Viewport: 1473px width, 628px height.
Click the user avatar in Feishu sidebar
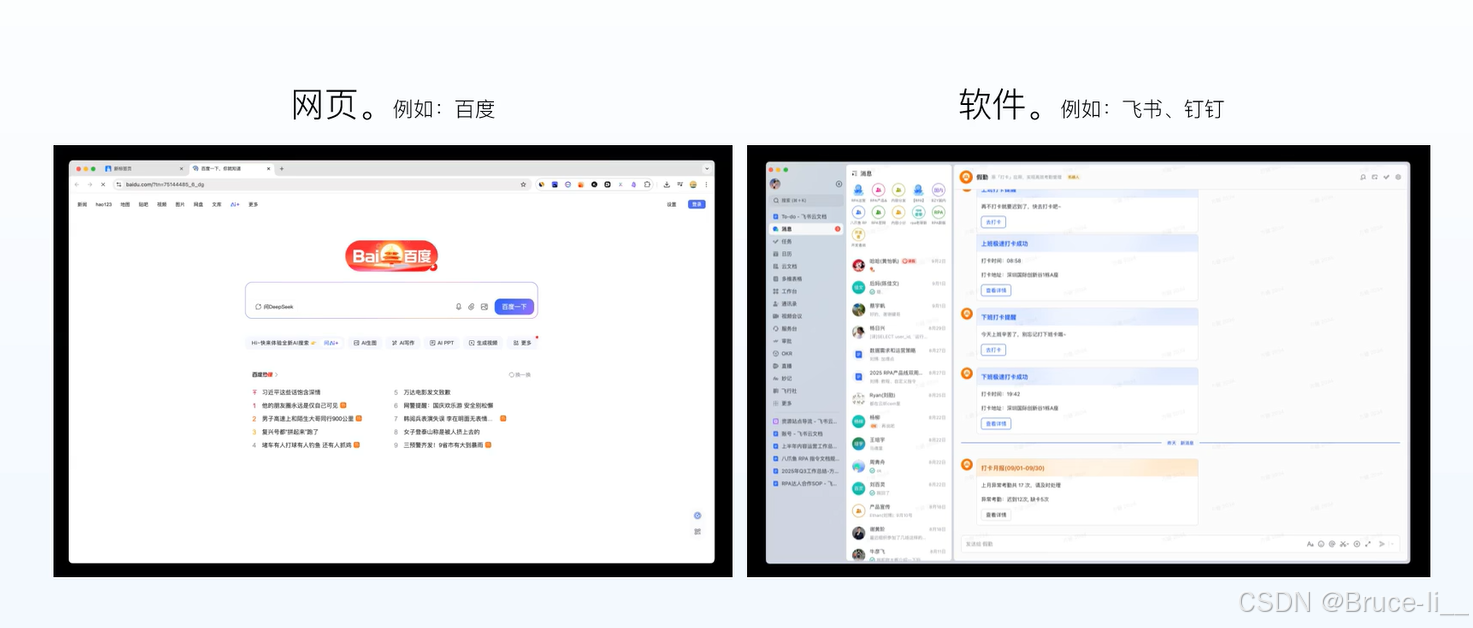pyautogui.click(x=775, y=184)
